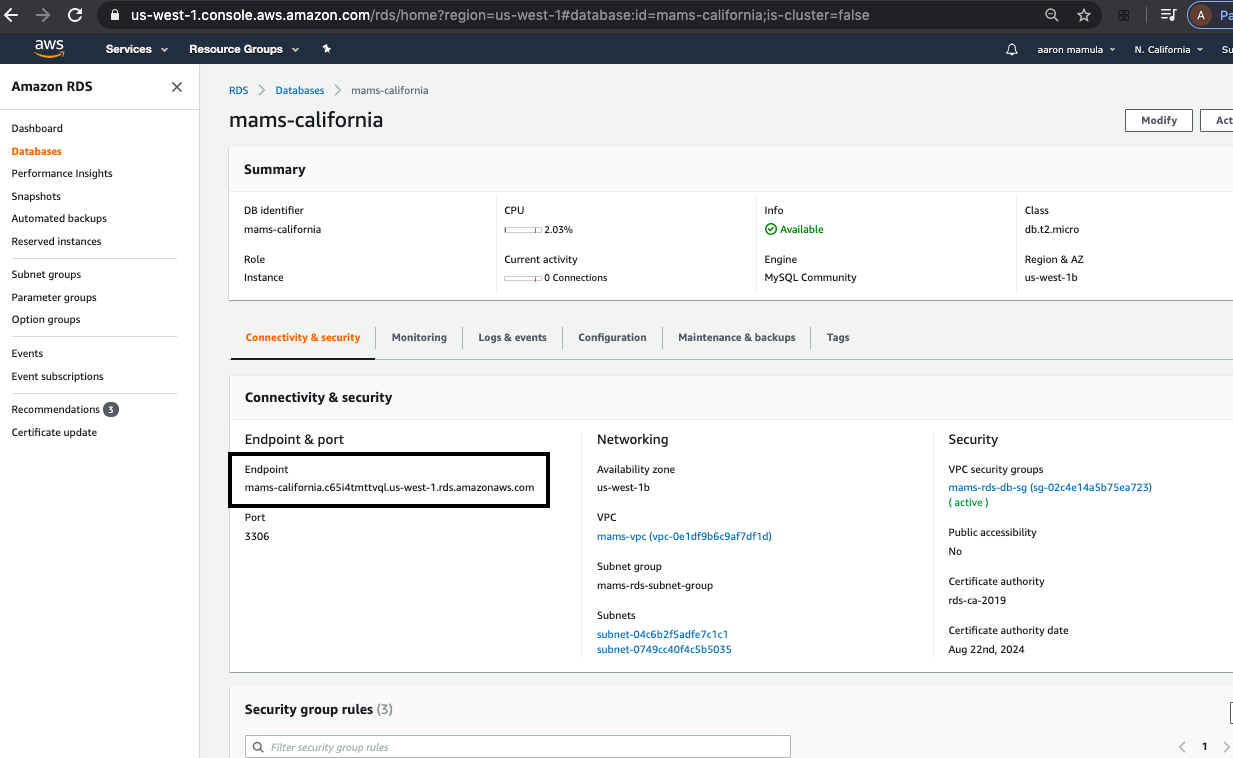Viewport: 1233px width, 758px height.
Task: Click the rds-ca-2019 certificate authority value
Action: tap(977, 600)
